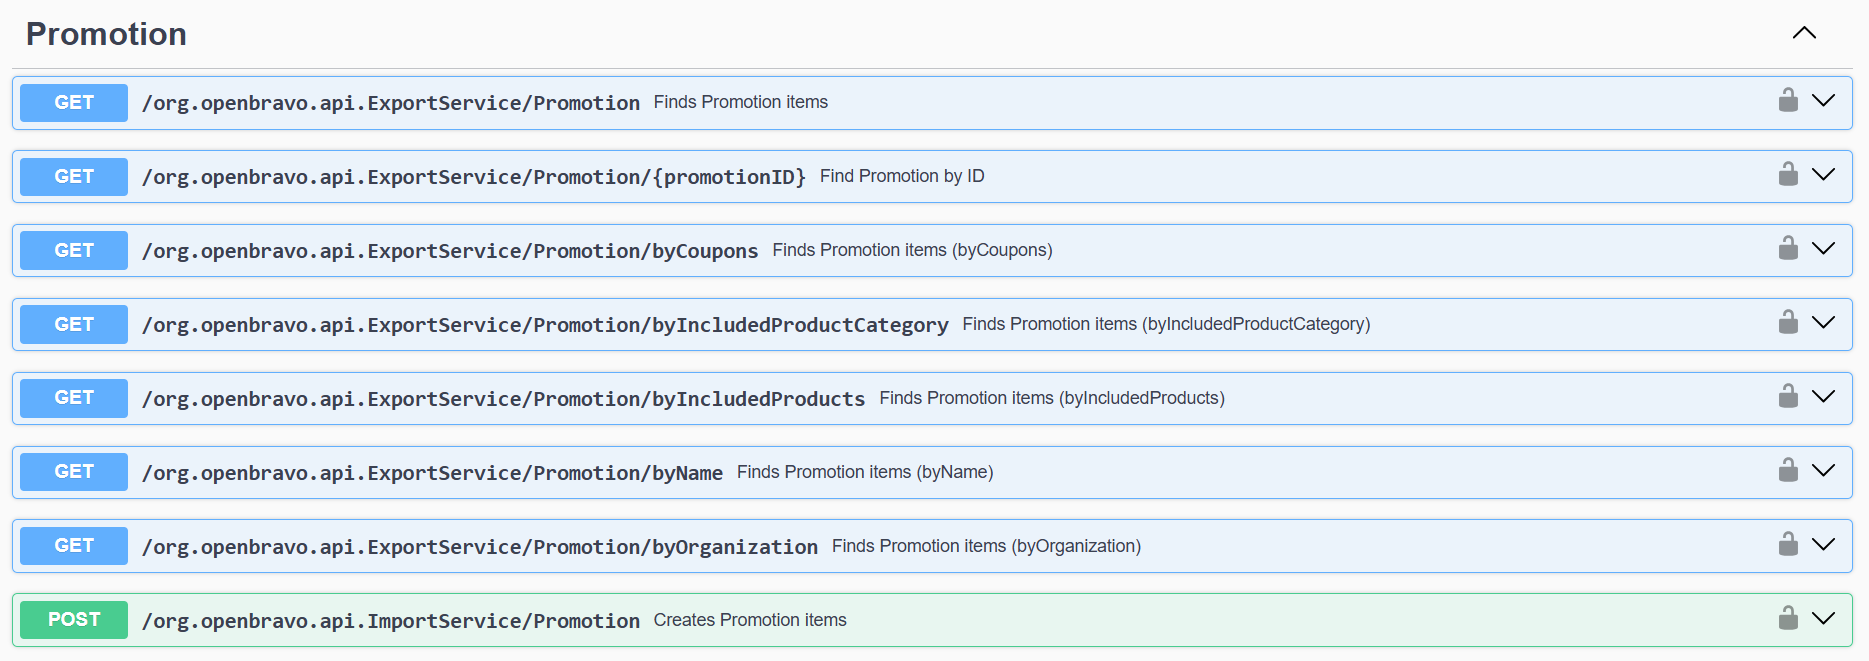This screenshot has height=661, width=1869.
Task: Click the green POST method badge
Action: [74, 620]
